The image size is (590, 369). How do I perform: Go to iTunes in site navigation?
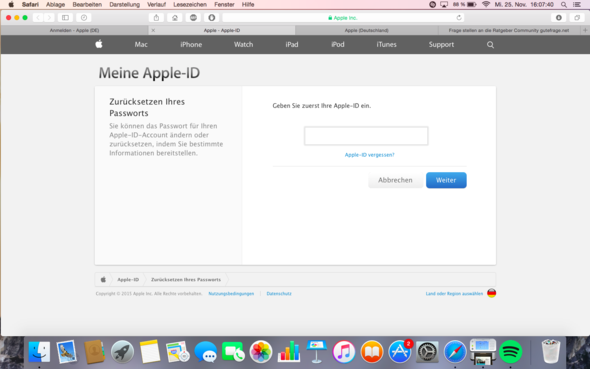point(386,44)
